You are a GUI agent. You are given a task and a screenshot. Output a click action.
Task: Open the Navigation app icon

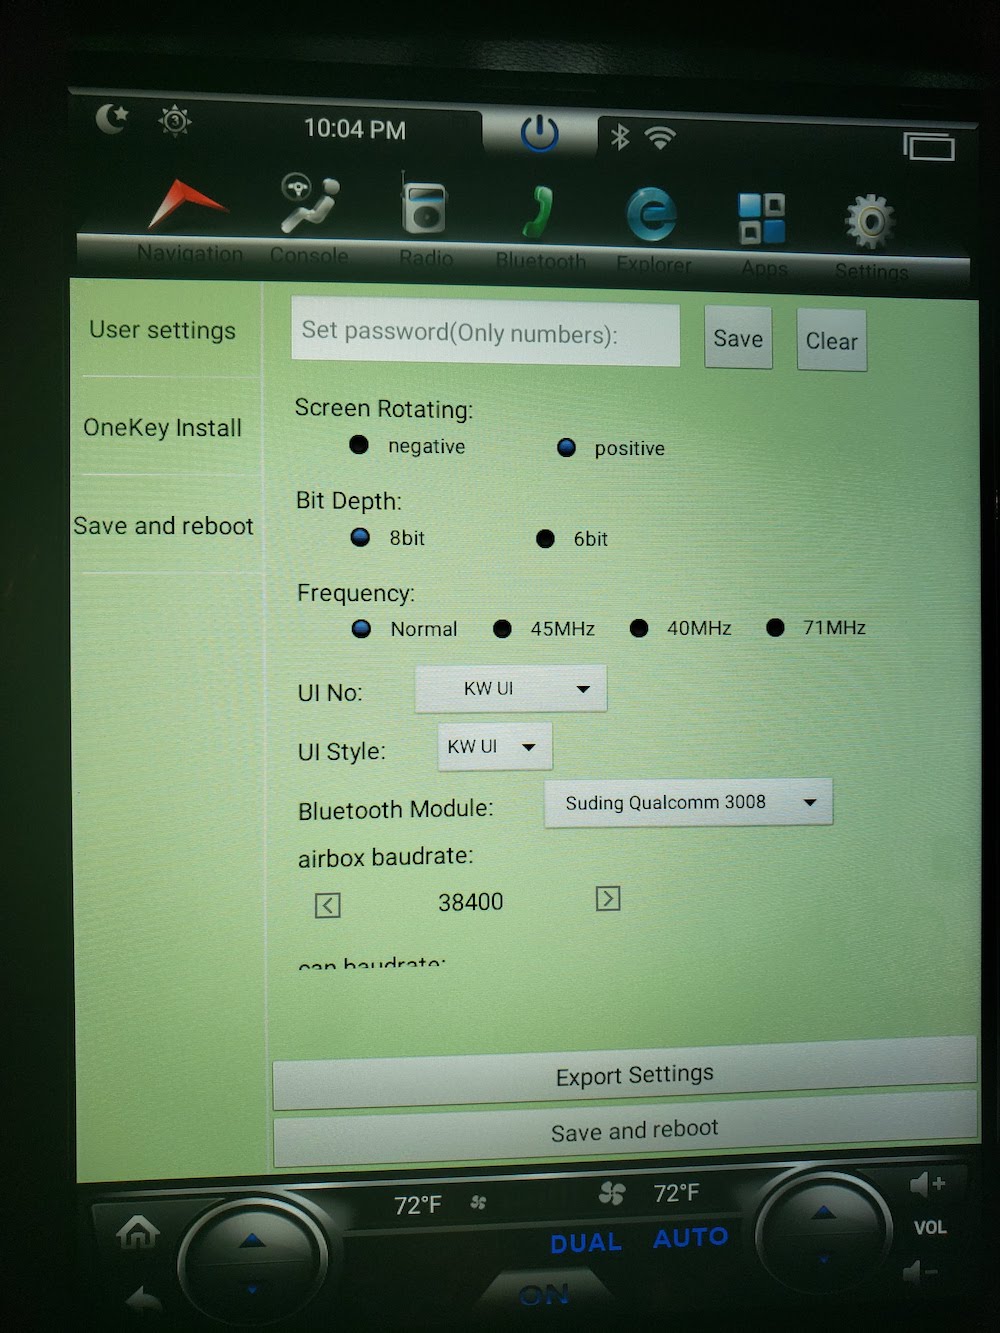[x=187, y=205]
